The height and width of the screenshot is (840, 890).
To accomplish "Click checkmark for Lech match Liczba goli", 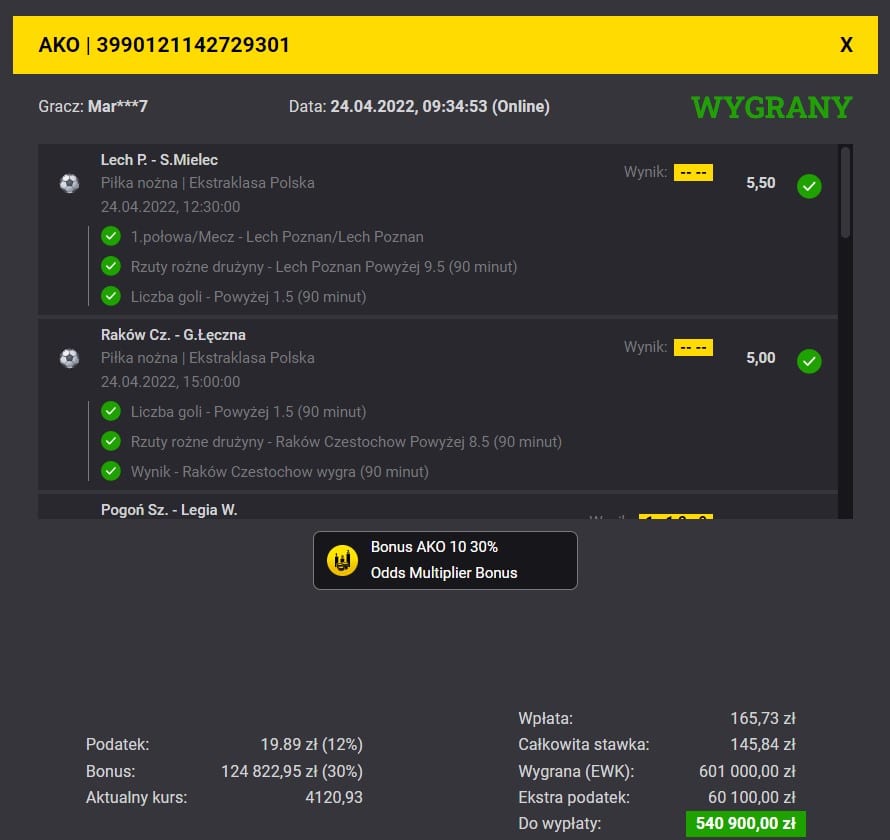I will point(111,297).
